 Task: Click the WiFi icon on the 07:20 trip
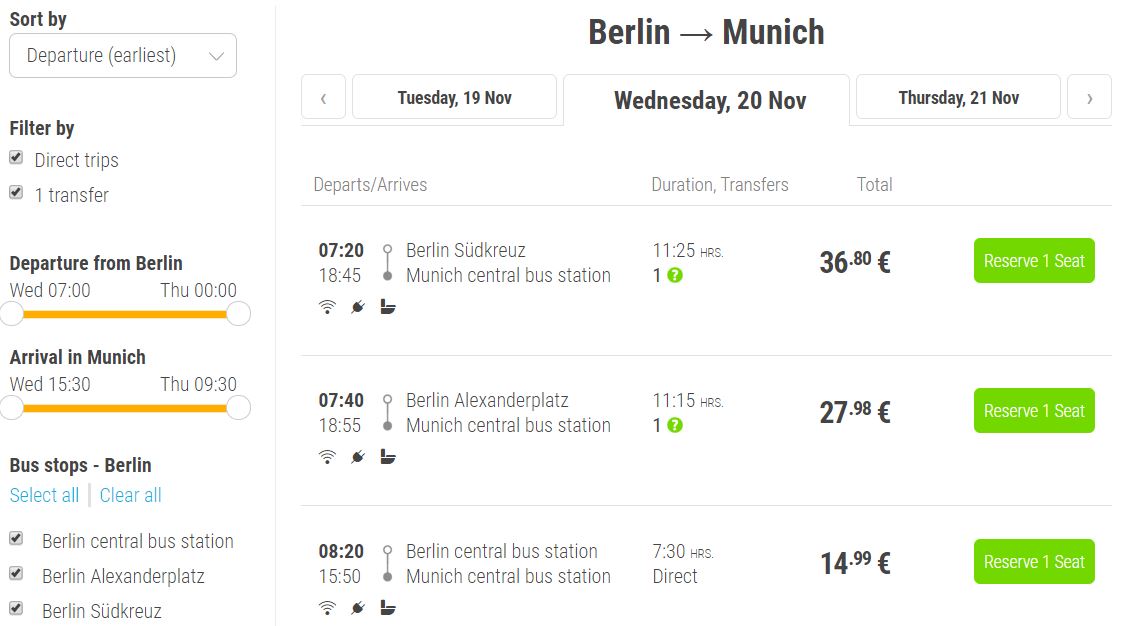[327, 307]
